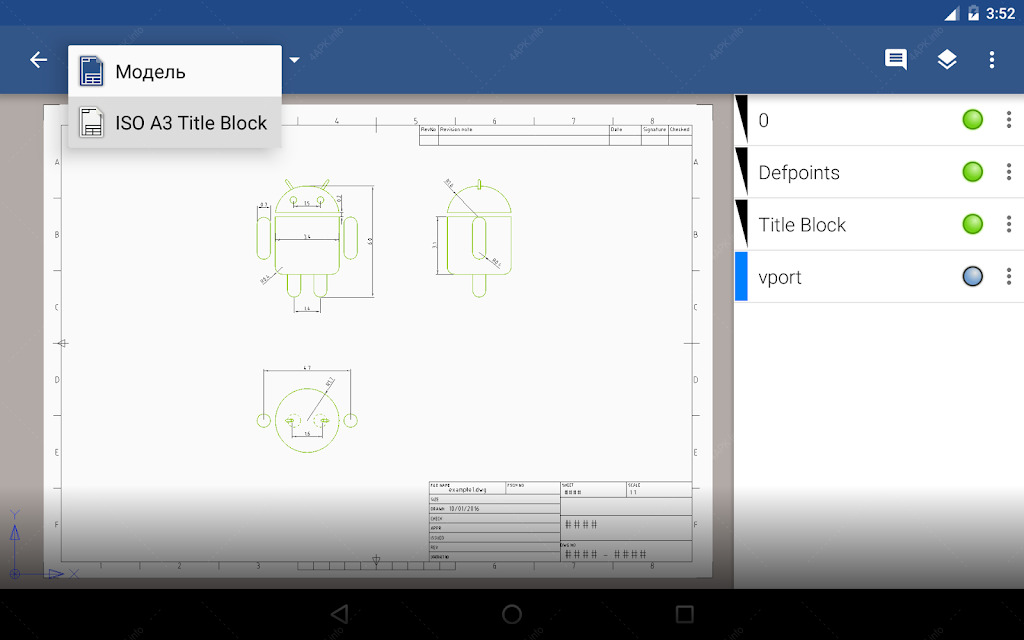Toggle visibility of Defpoints layer
1024x640 pixels.
tap(972, 172)
